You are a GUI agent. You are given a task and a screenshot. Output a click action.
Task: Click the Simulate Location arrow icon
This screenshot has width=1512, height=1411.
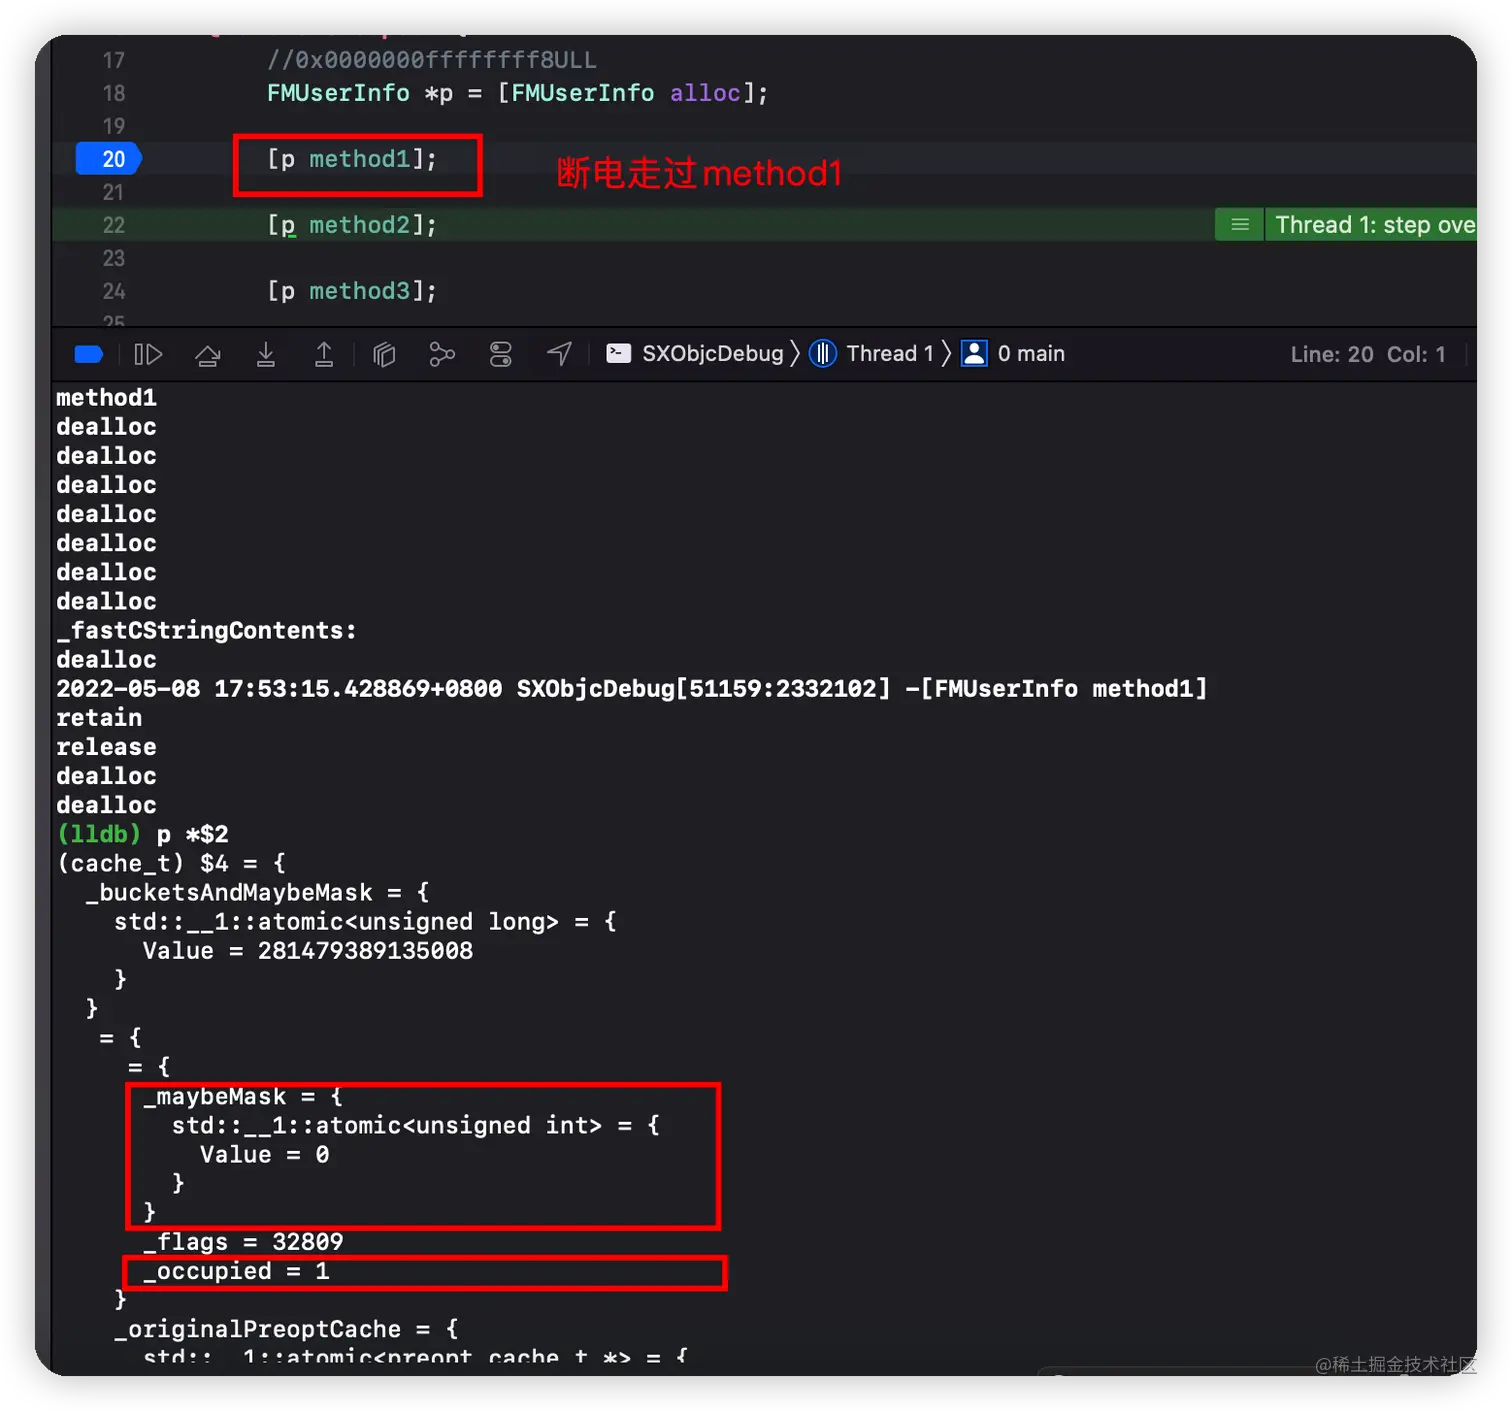[560, 353]
